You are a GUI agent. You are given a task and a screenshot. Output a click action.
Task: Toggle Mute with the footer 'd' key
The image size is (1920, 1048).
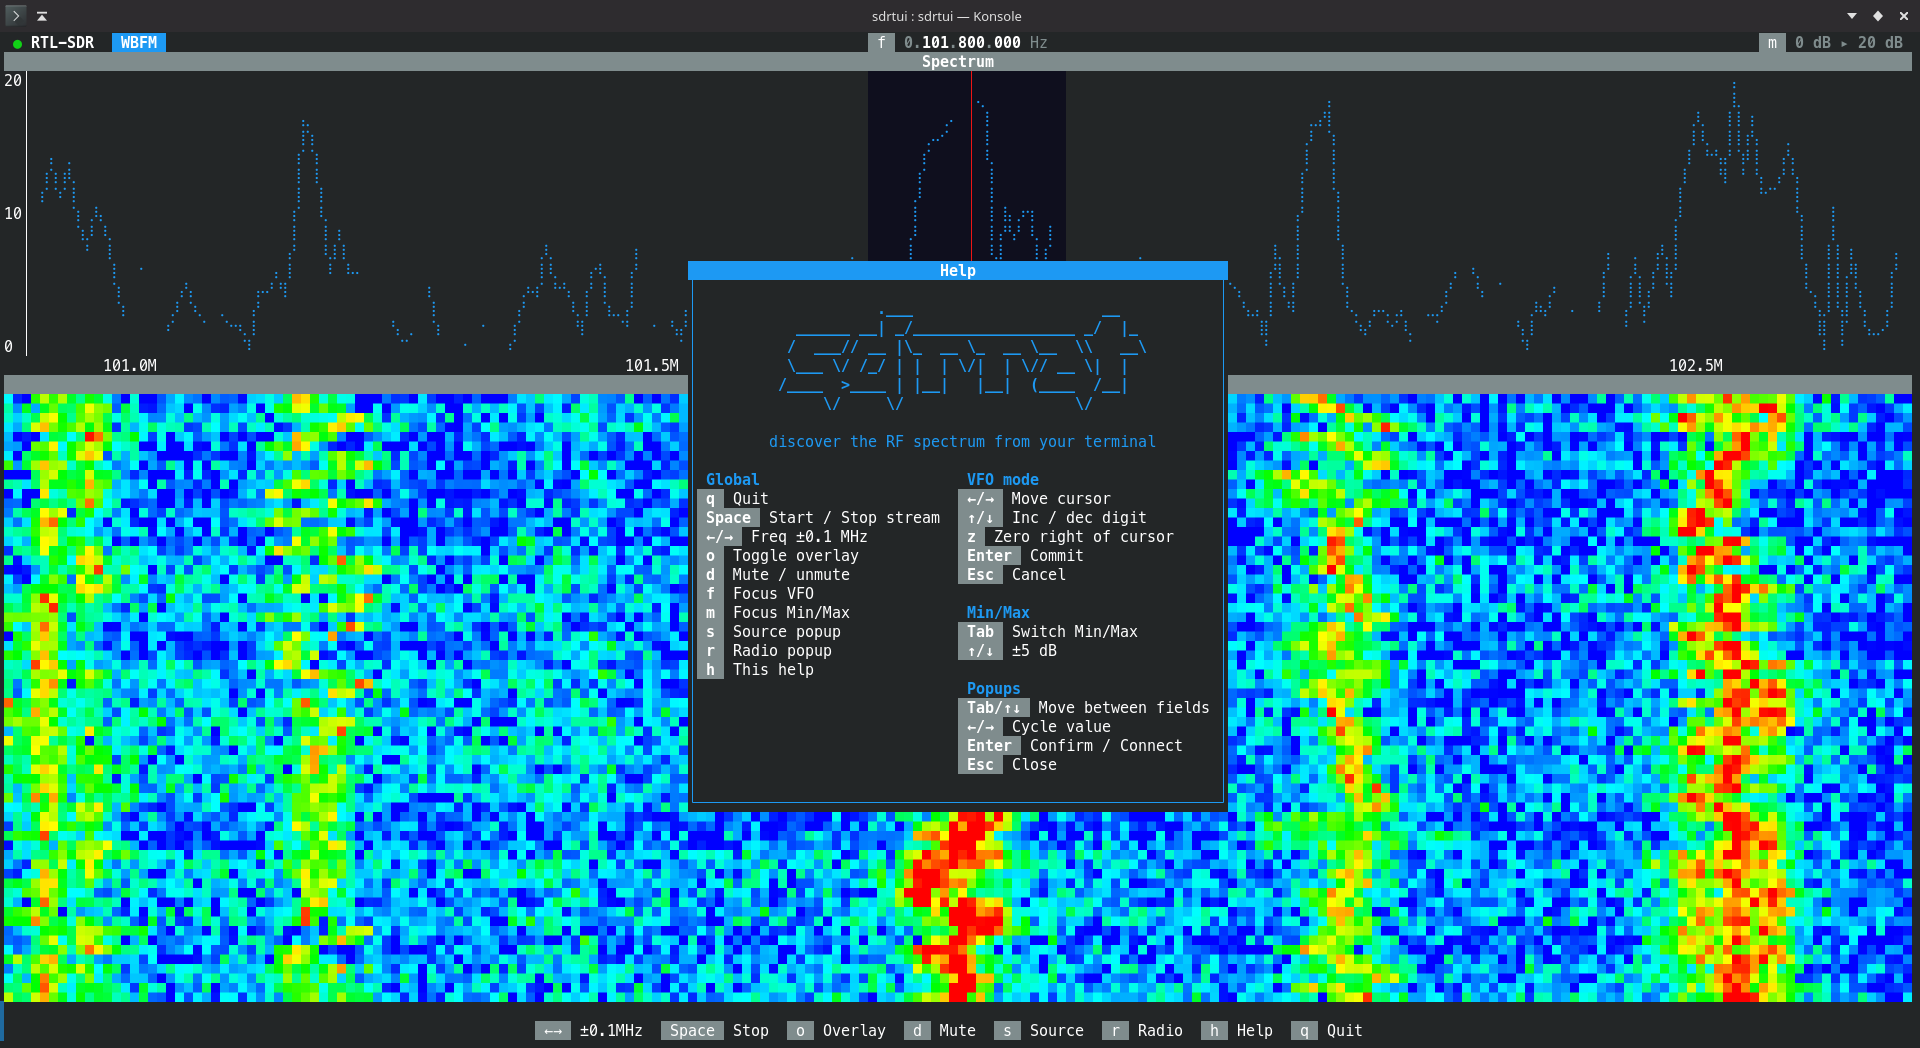coord(917,1030)
